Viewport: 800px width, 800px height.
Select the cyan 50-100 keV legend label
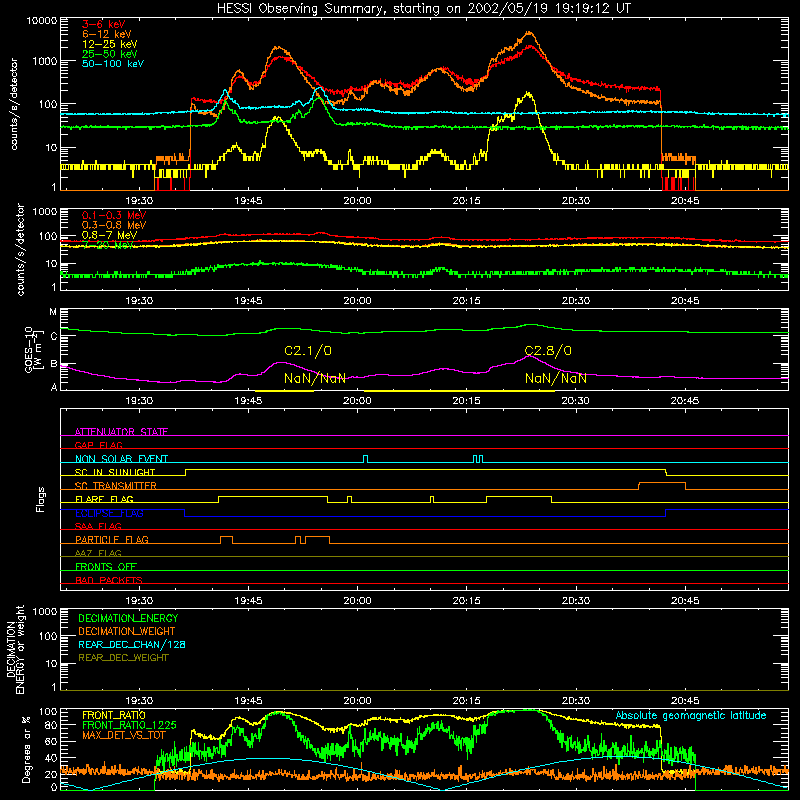(112, 64)
